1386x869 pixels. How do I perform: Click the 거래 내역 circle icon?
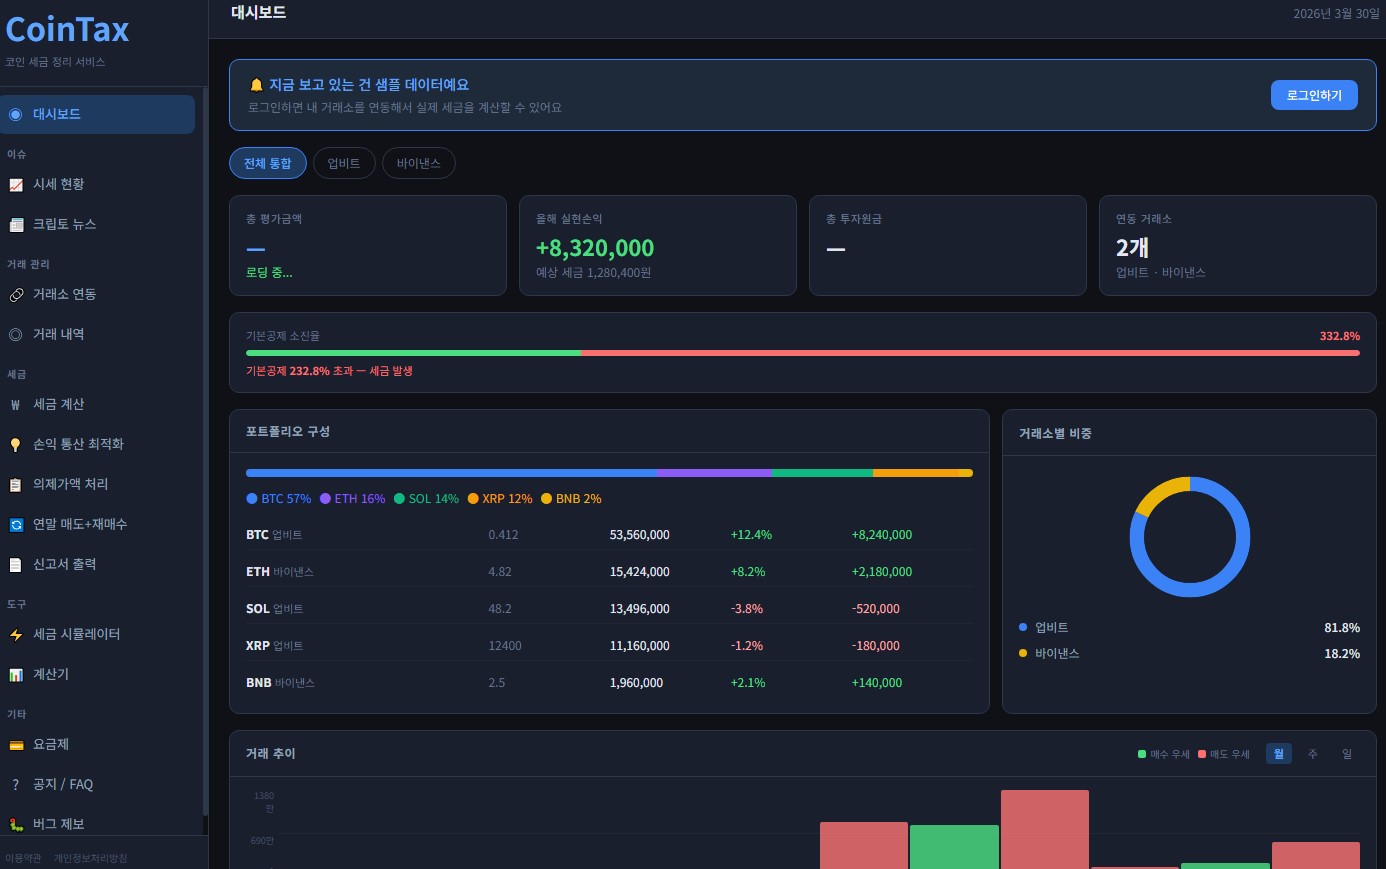coord(15,334)
